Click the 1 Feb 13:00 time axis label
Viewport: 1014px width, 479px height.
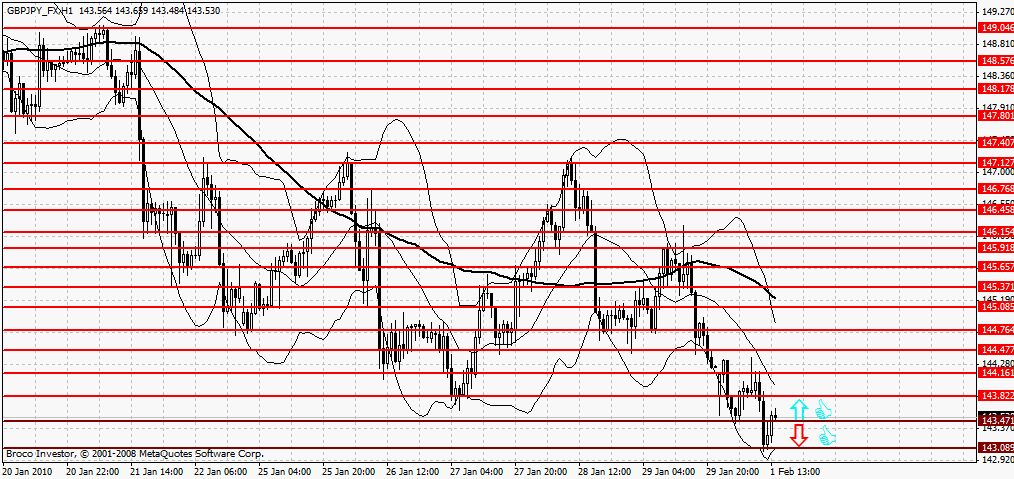coord(795,470)
